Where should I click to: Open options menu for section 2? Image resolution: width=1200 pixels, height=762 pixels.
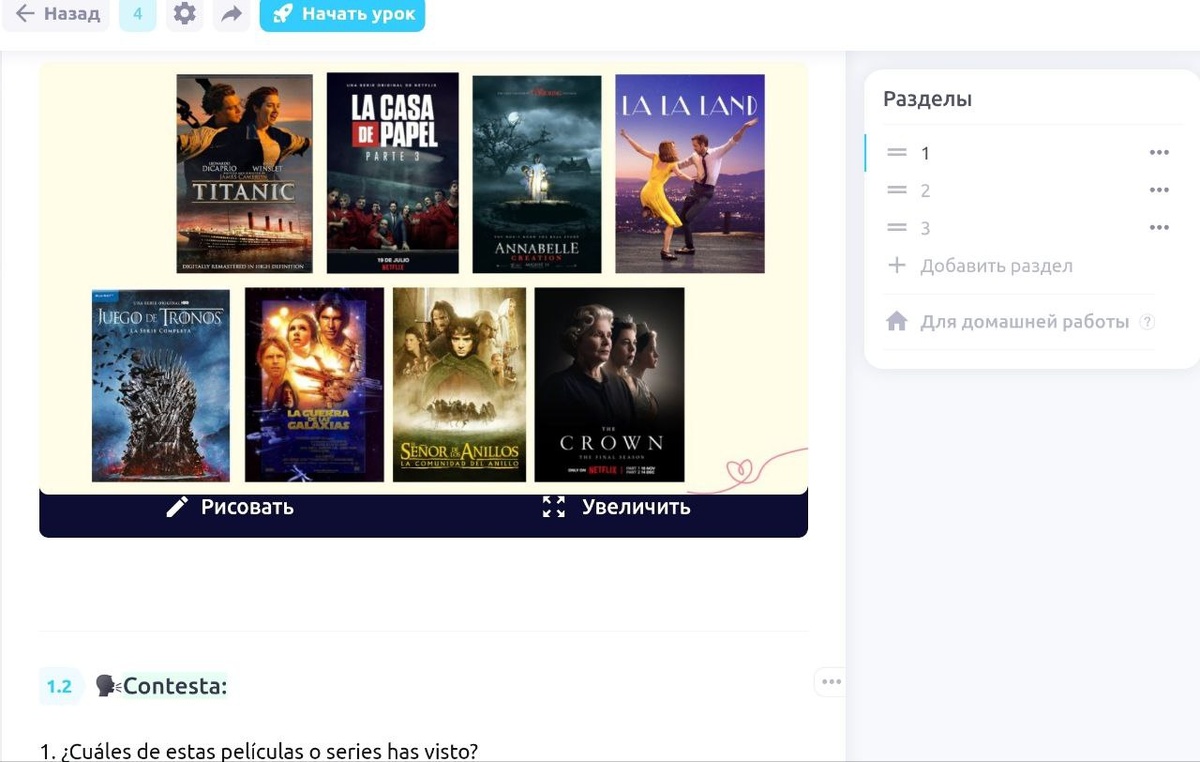coord(1159,190)
